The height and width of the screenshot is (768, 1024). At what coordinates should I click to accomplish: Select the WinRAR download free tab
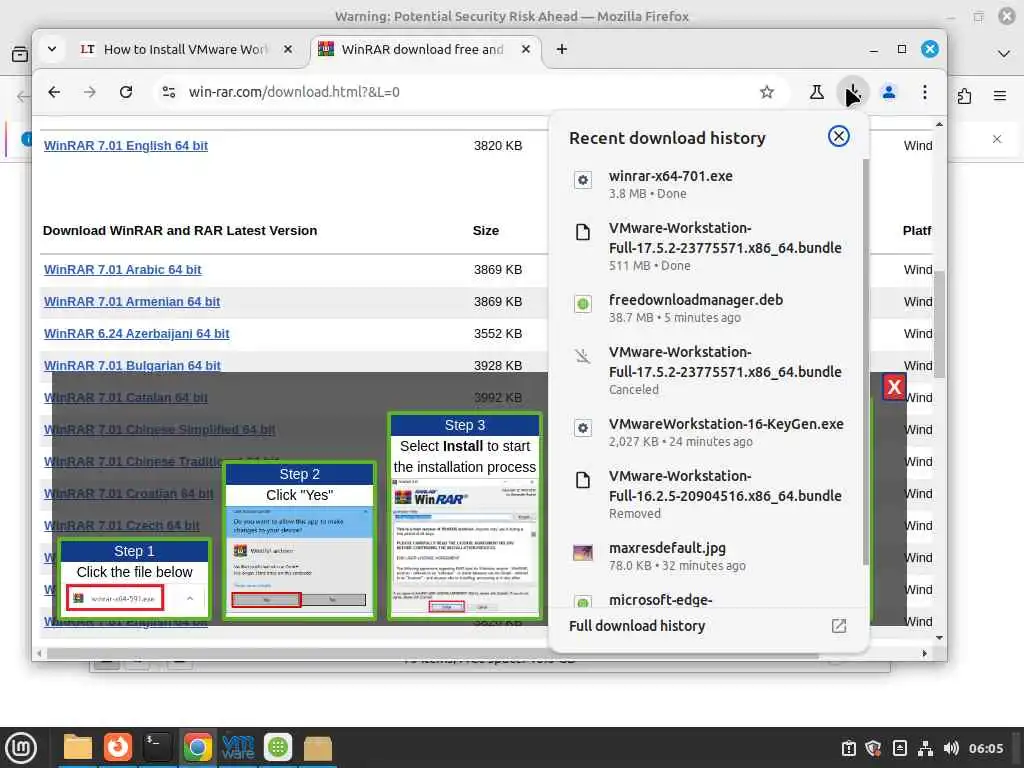(x=421, y=50)
